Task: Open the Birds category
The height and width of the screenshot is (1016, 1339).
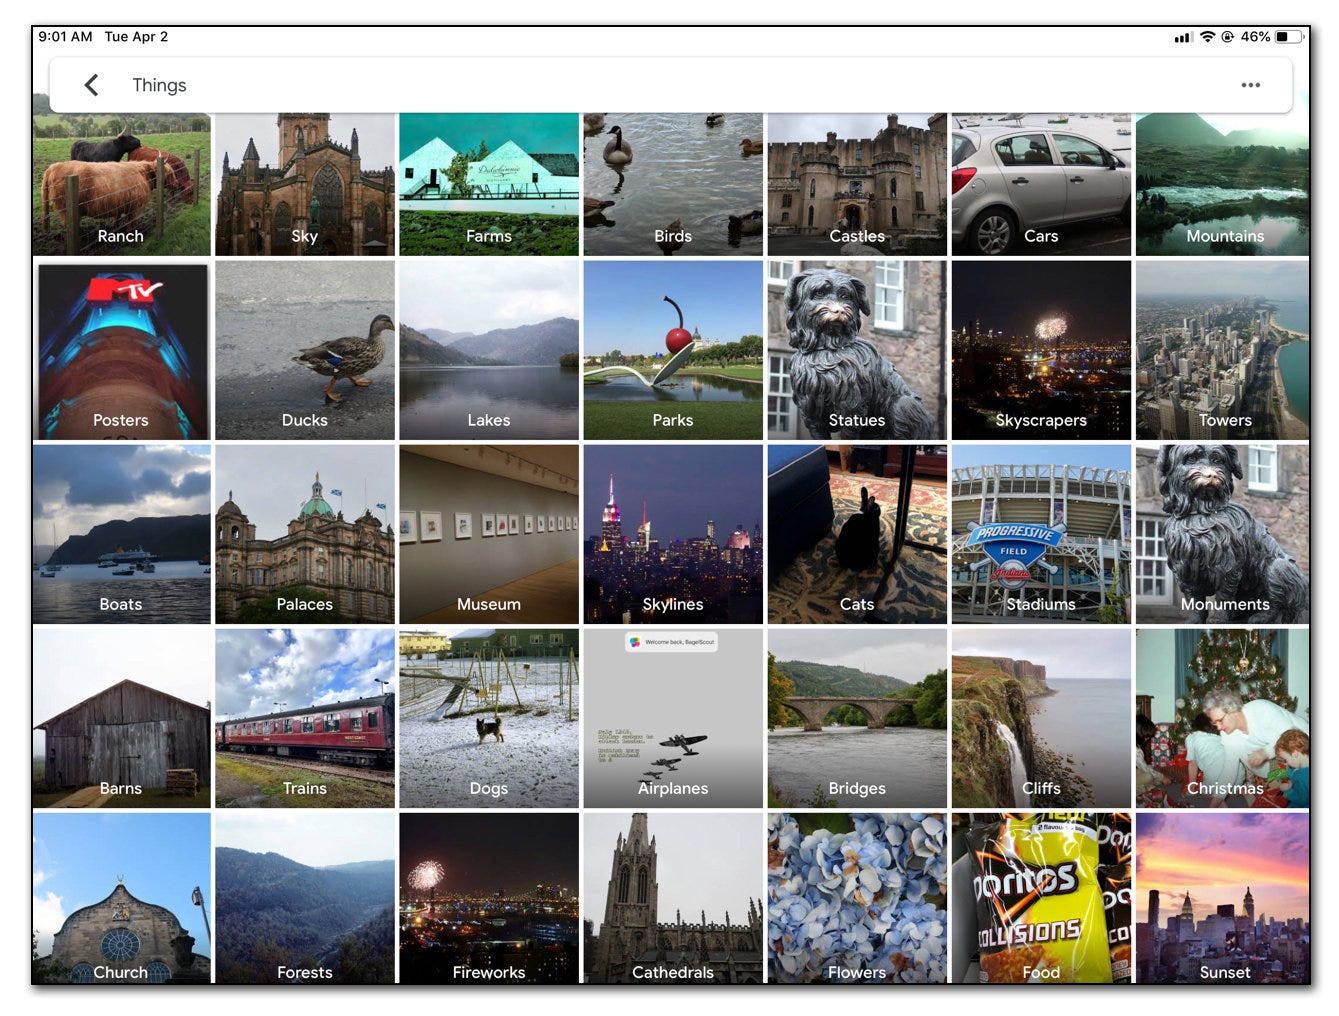Action: tap(673, 184)
